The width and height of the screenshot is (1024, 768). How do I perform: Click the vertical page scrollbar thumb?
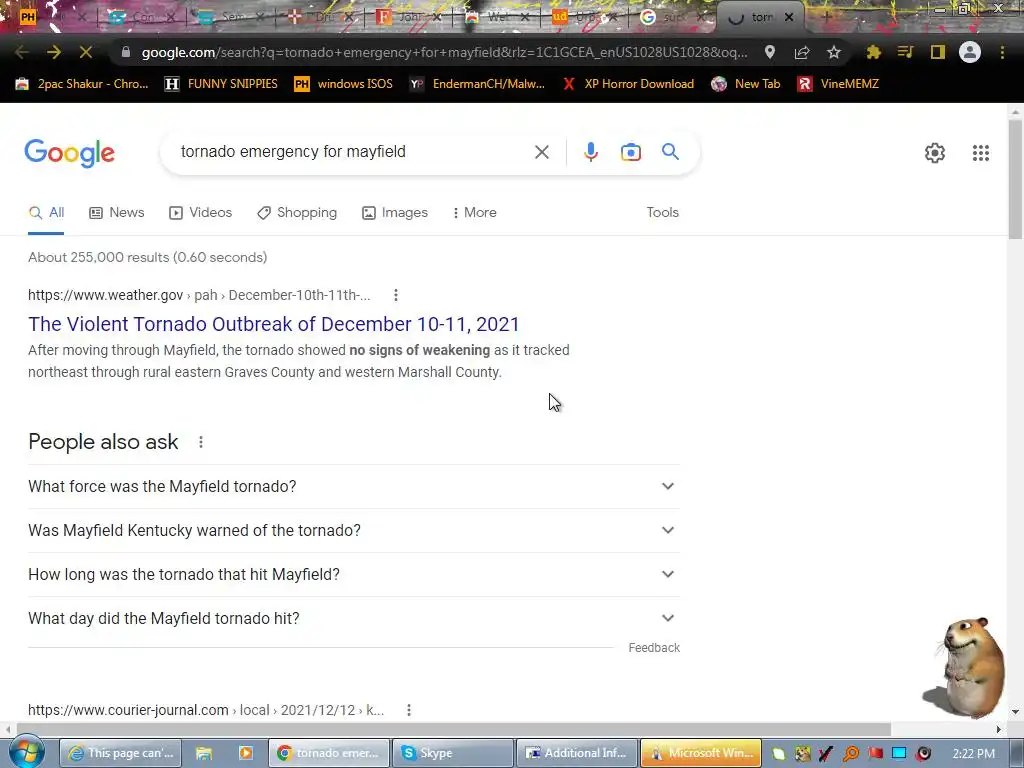(x=1016, y=180)
